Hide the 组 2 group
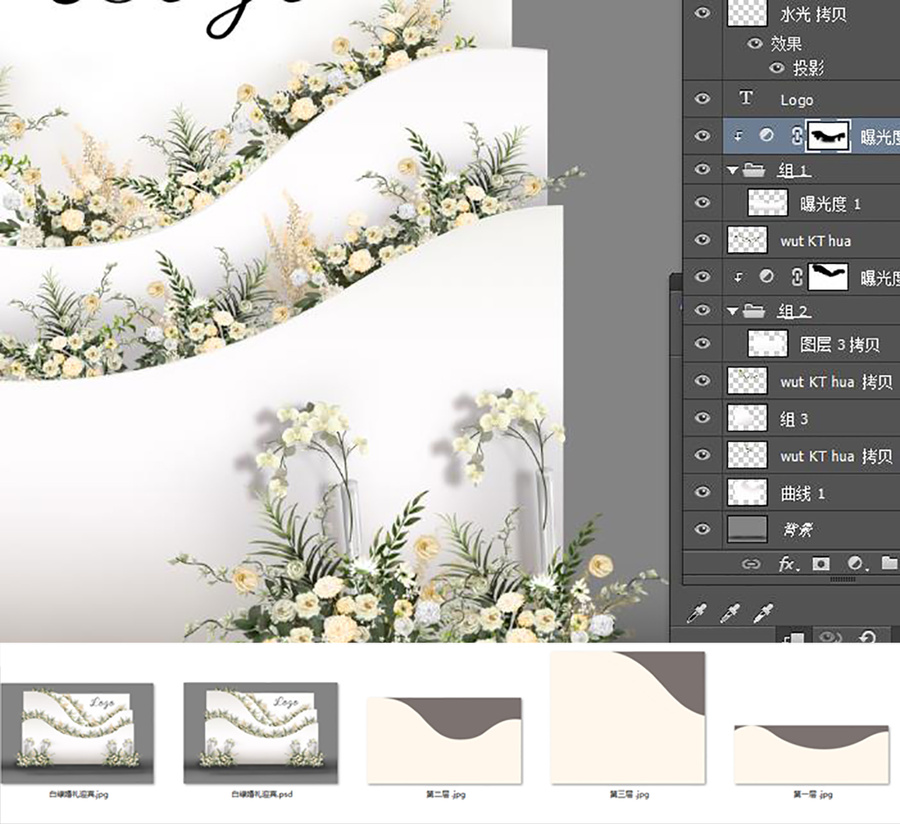The image size is (900, 824). [702, 310]
